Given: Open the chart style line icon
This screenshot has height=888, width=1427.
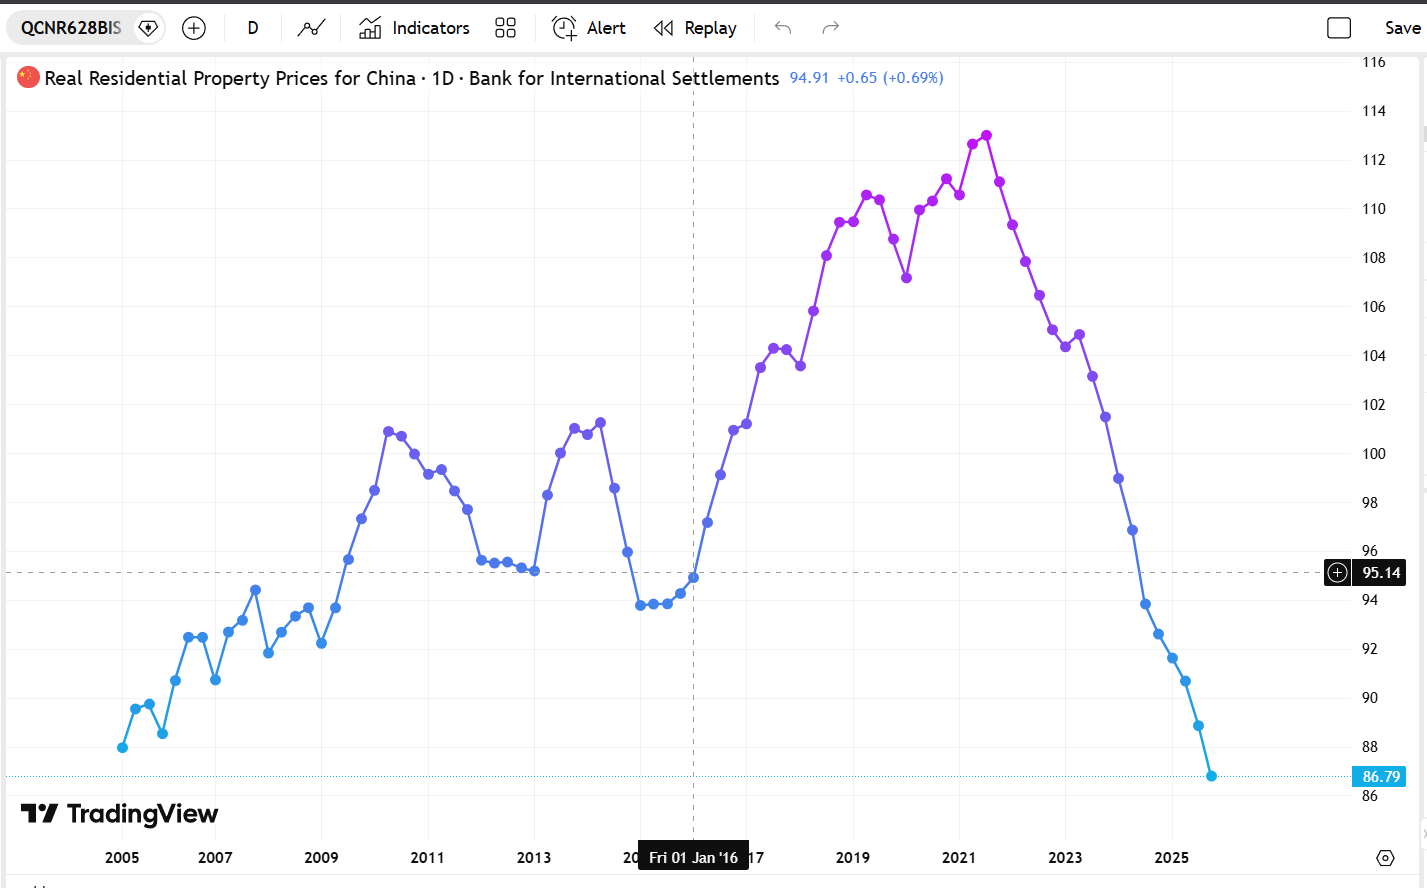Looking at the screenshot, I should pos(311,28).
